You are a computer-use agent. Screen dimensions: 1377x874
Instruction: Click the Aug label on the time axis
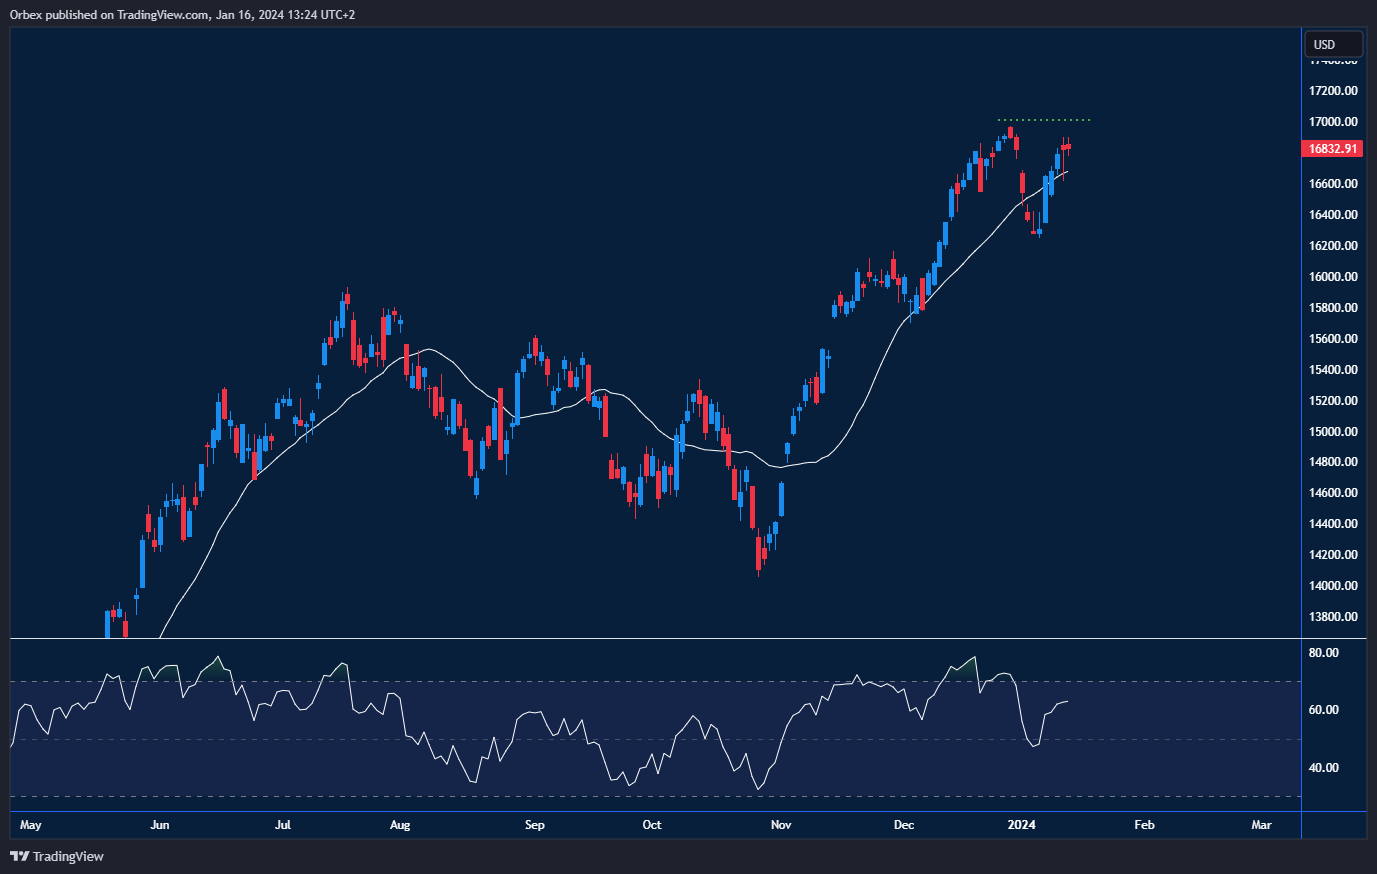[x=400, y=825]
